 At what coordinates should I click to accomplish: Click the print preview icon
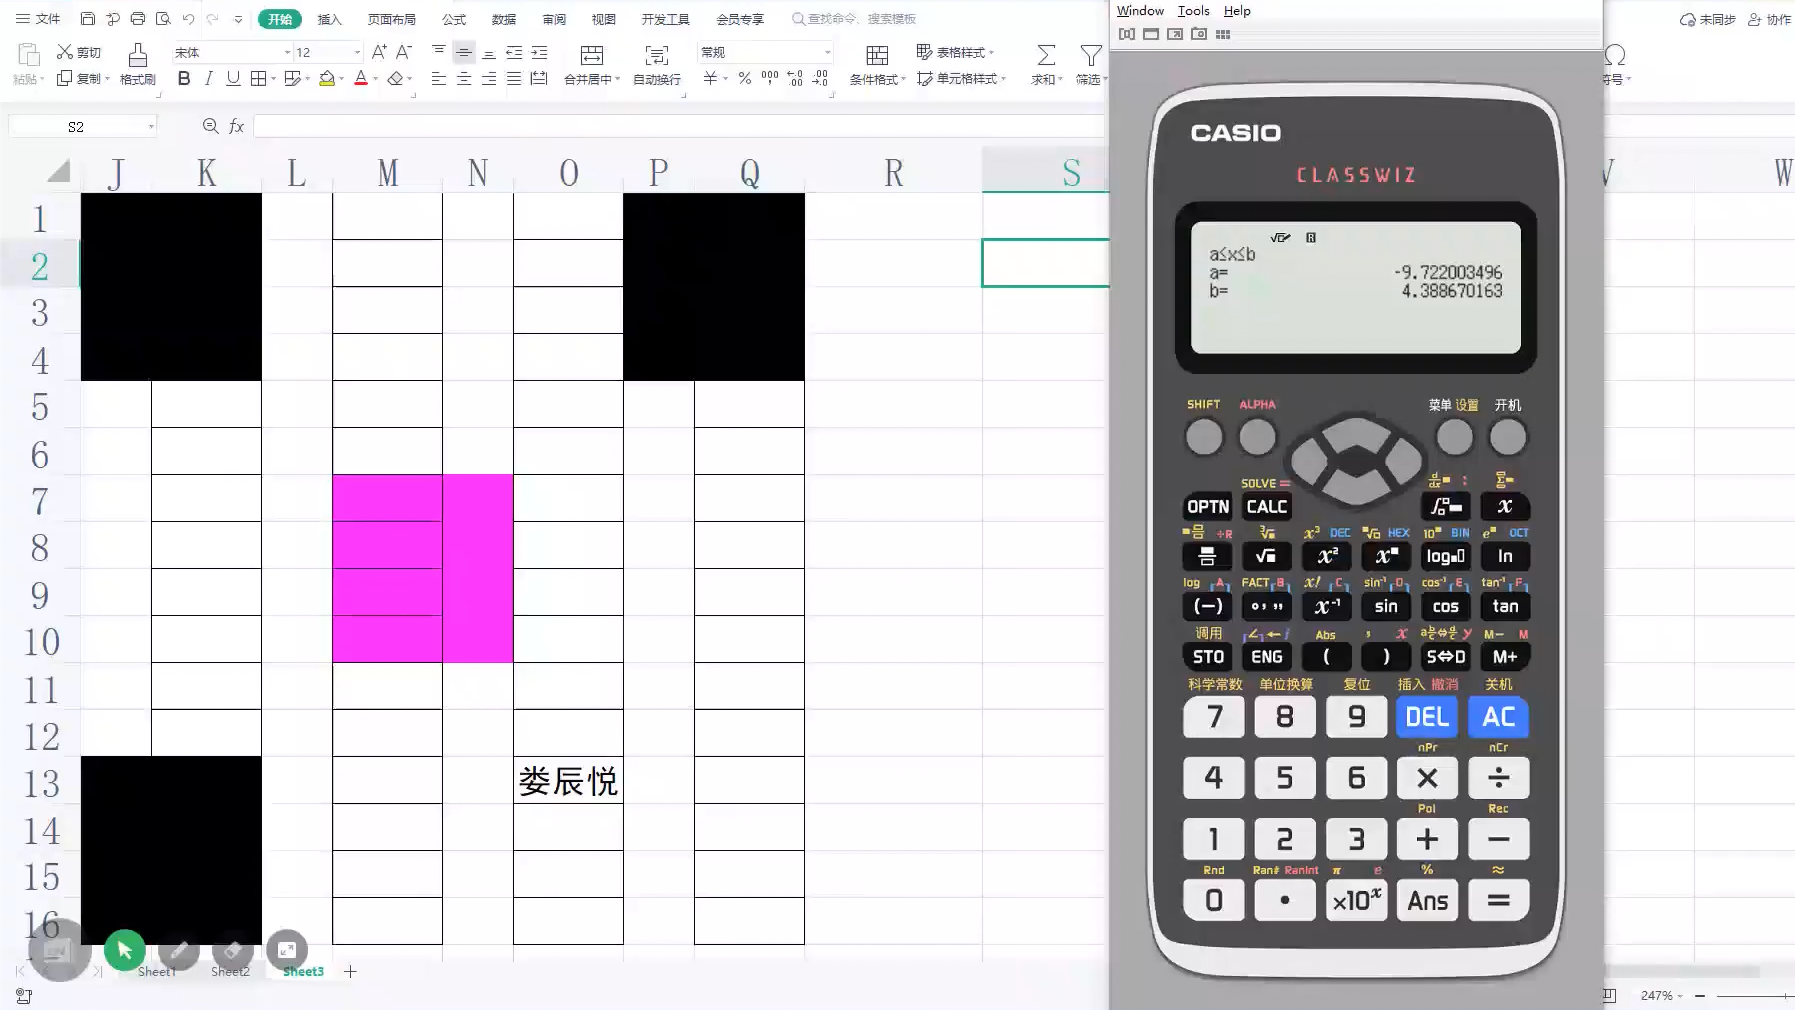163,19
